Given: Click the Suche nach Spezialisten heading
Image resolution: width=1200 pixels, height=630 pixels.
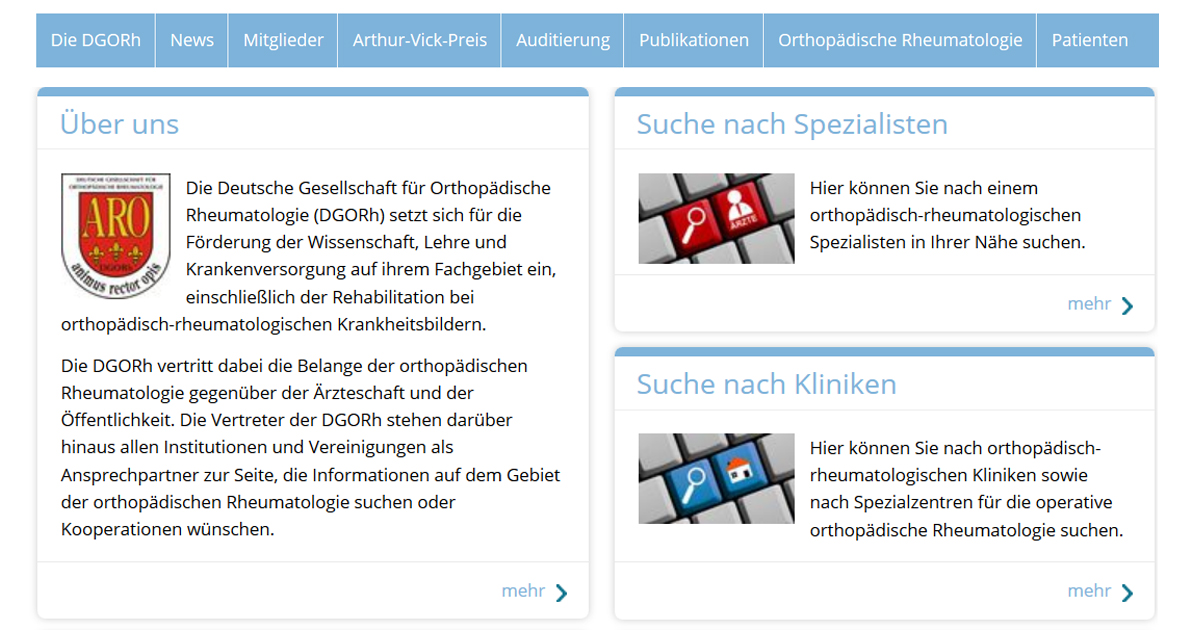Looking at the screenshot, I should (x=792, y=124).
